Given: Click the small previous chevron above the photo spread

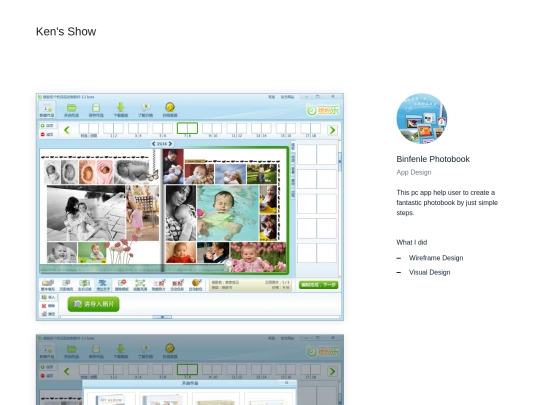Looking at the screenshot, I should [154, 144].
